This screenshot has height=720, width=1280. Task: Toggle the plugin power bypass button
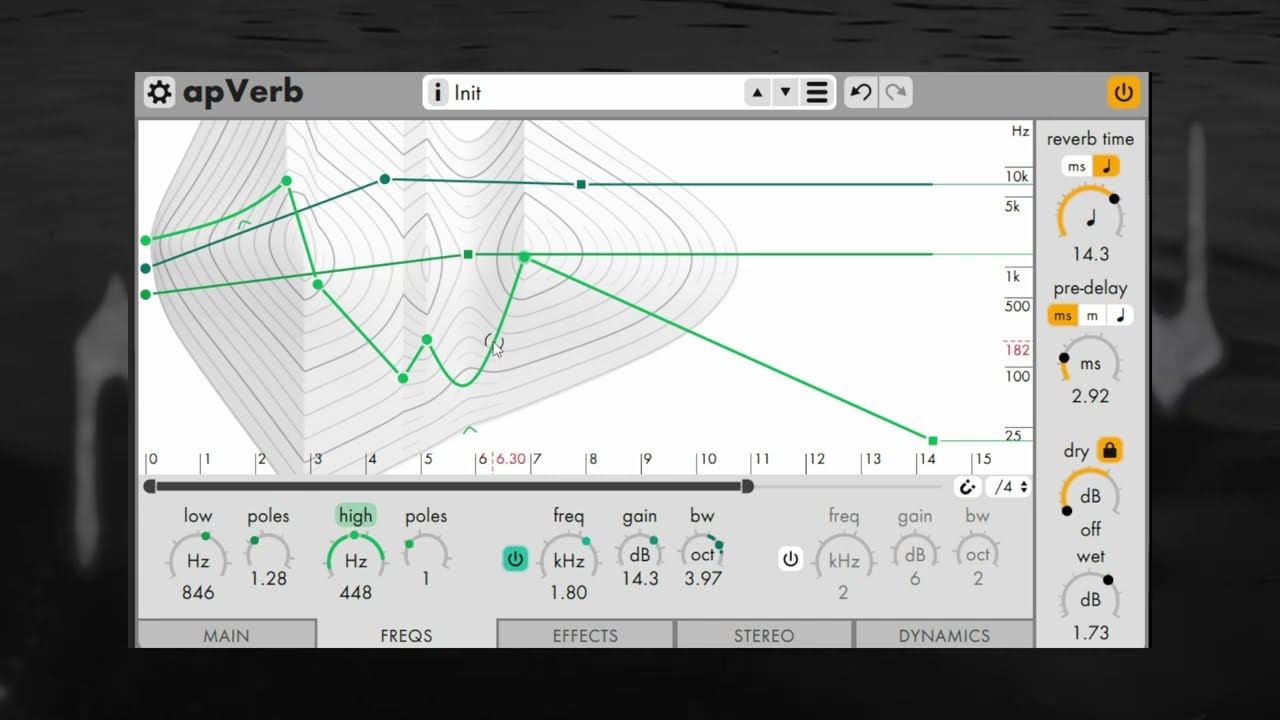tap(1124, 93)
